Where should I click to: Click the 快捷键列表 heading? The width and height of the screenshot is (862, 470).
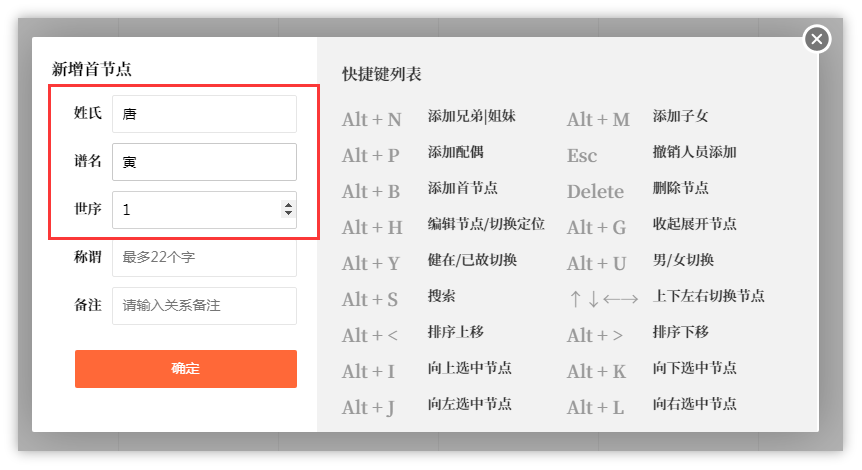pyautogui.click(x=382, y=74)
